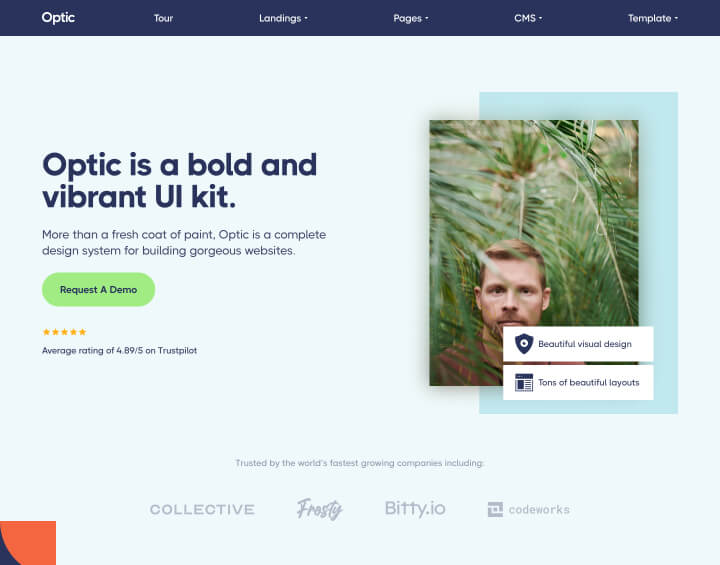Viewport: 720px width, 565px height.
Task: Select the Tons of beautiful layouts card
Action: coord(578,382)
